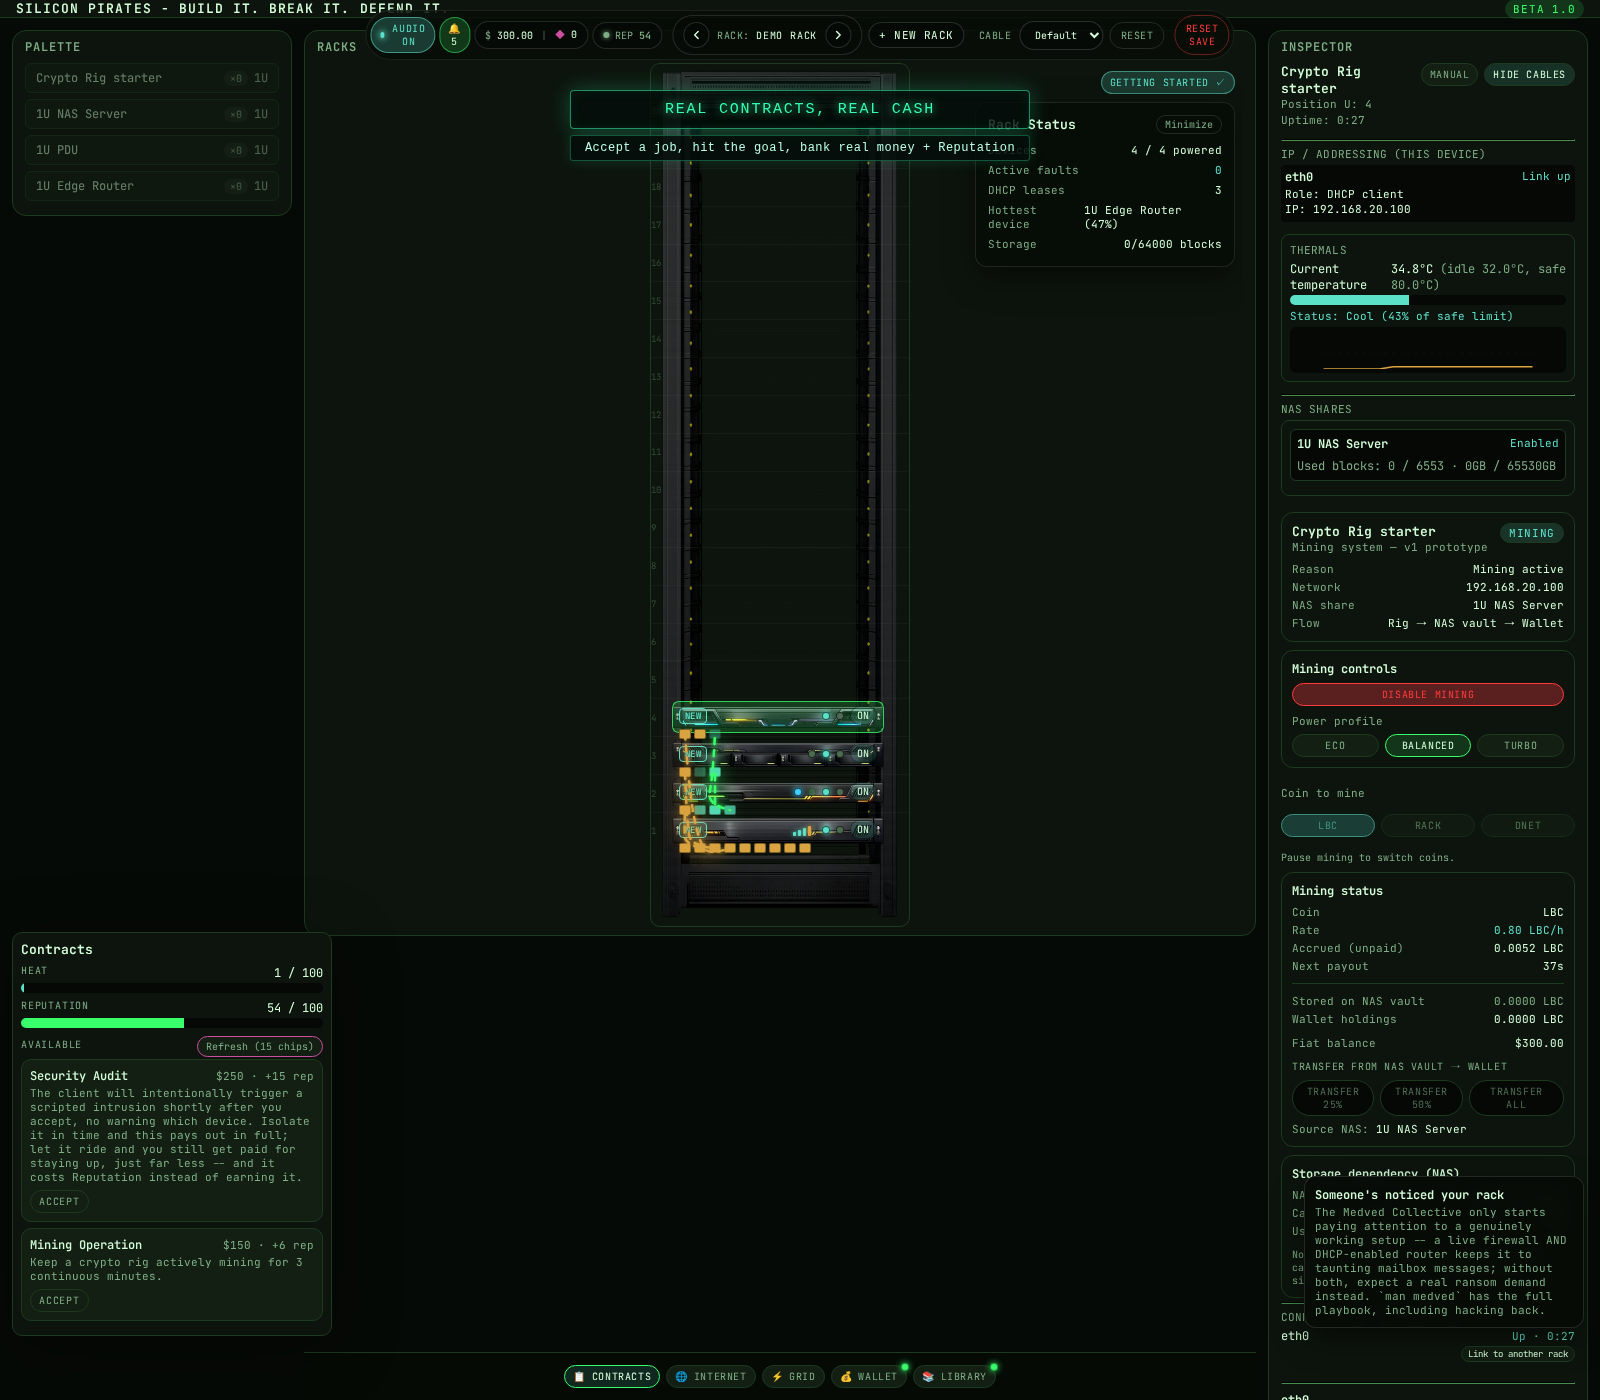Toggle the Audio On switch

point(402,35)
